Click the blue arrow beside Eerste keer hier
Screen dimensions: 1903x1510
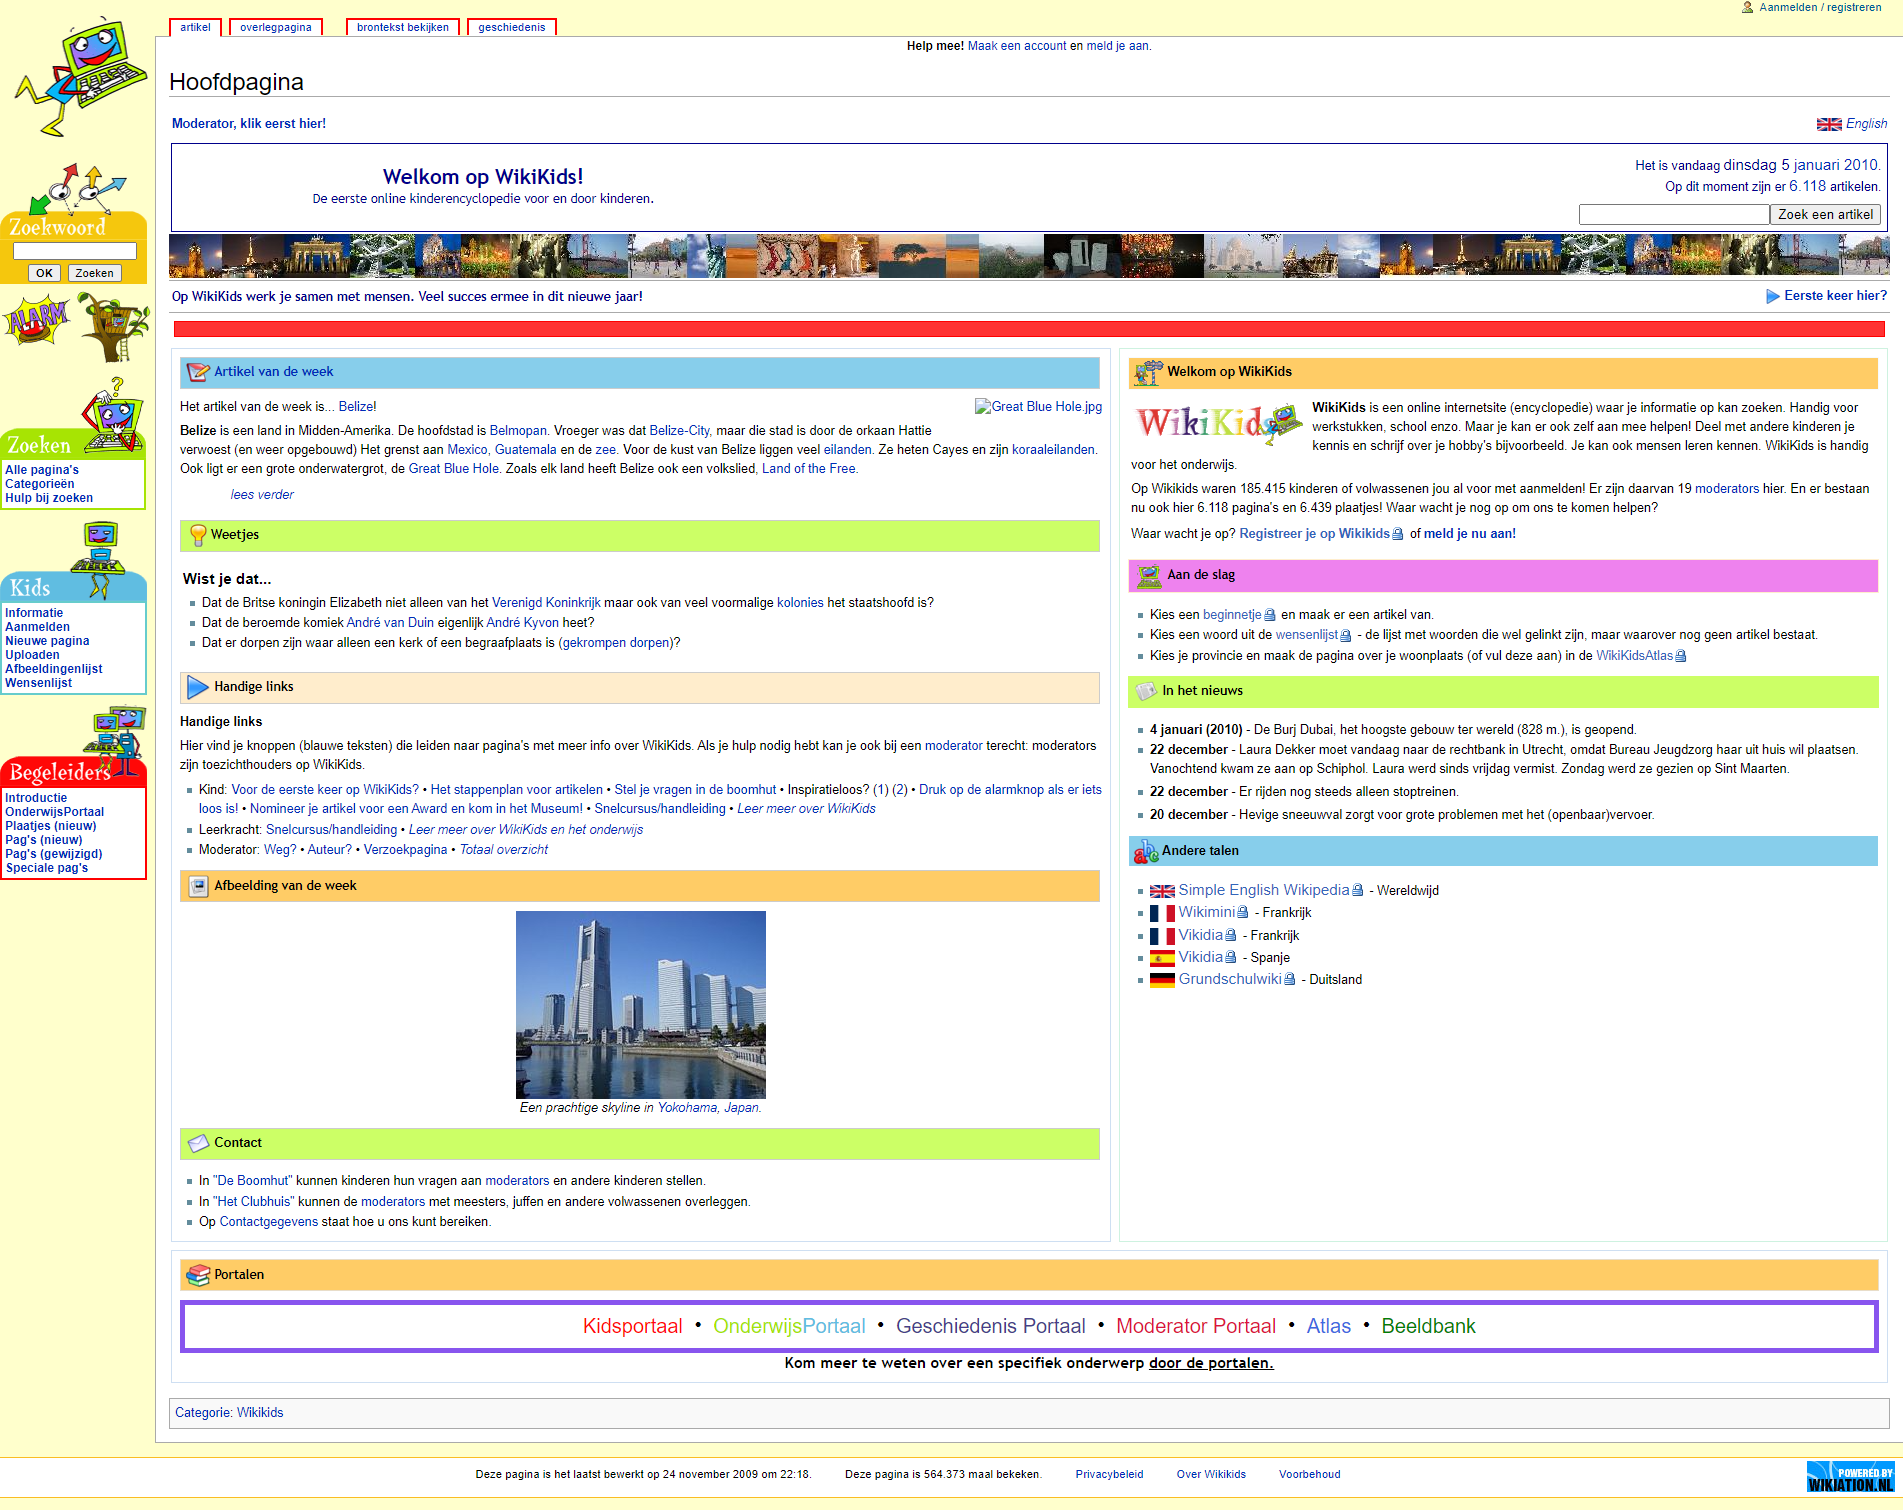coord(1773,296)
